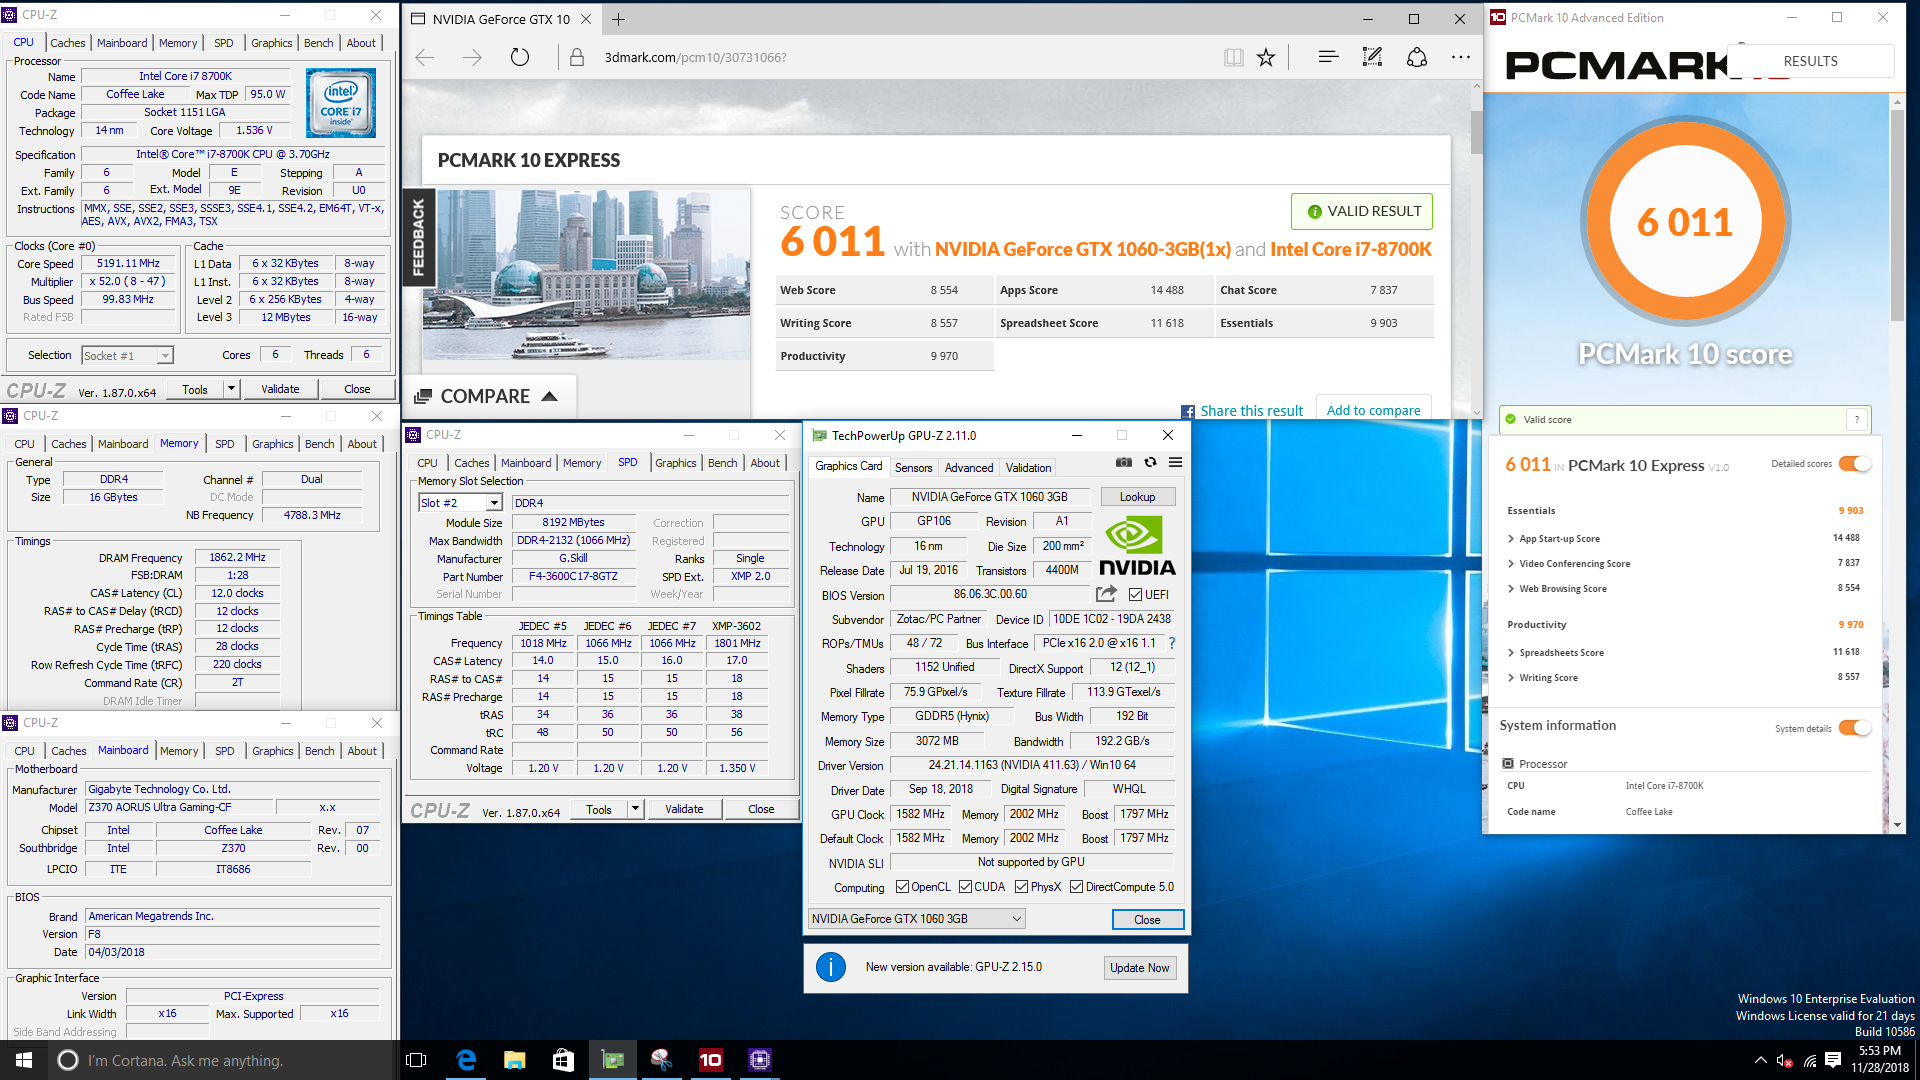Expand the COMPARE panel

(x=486, y=397)
